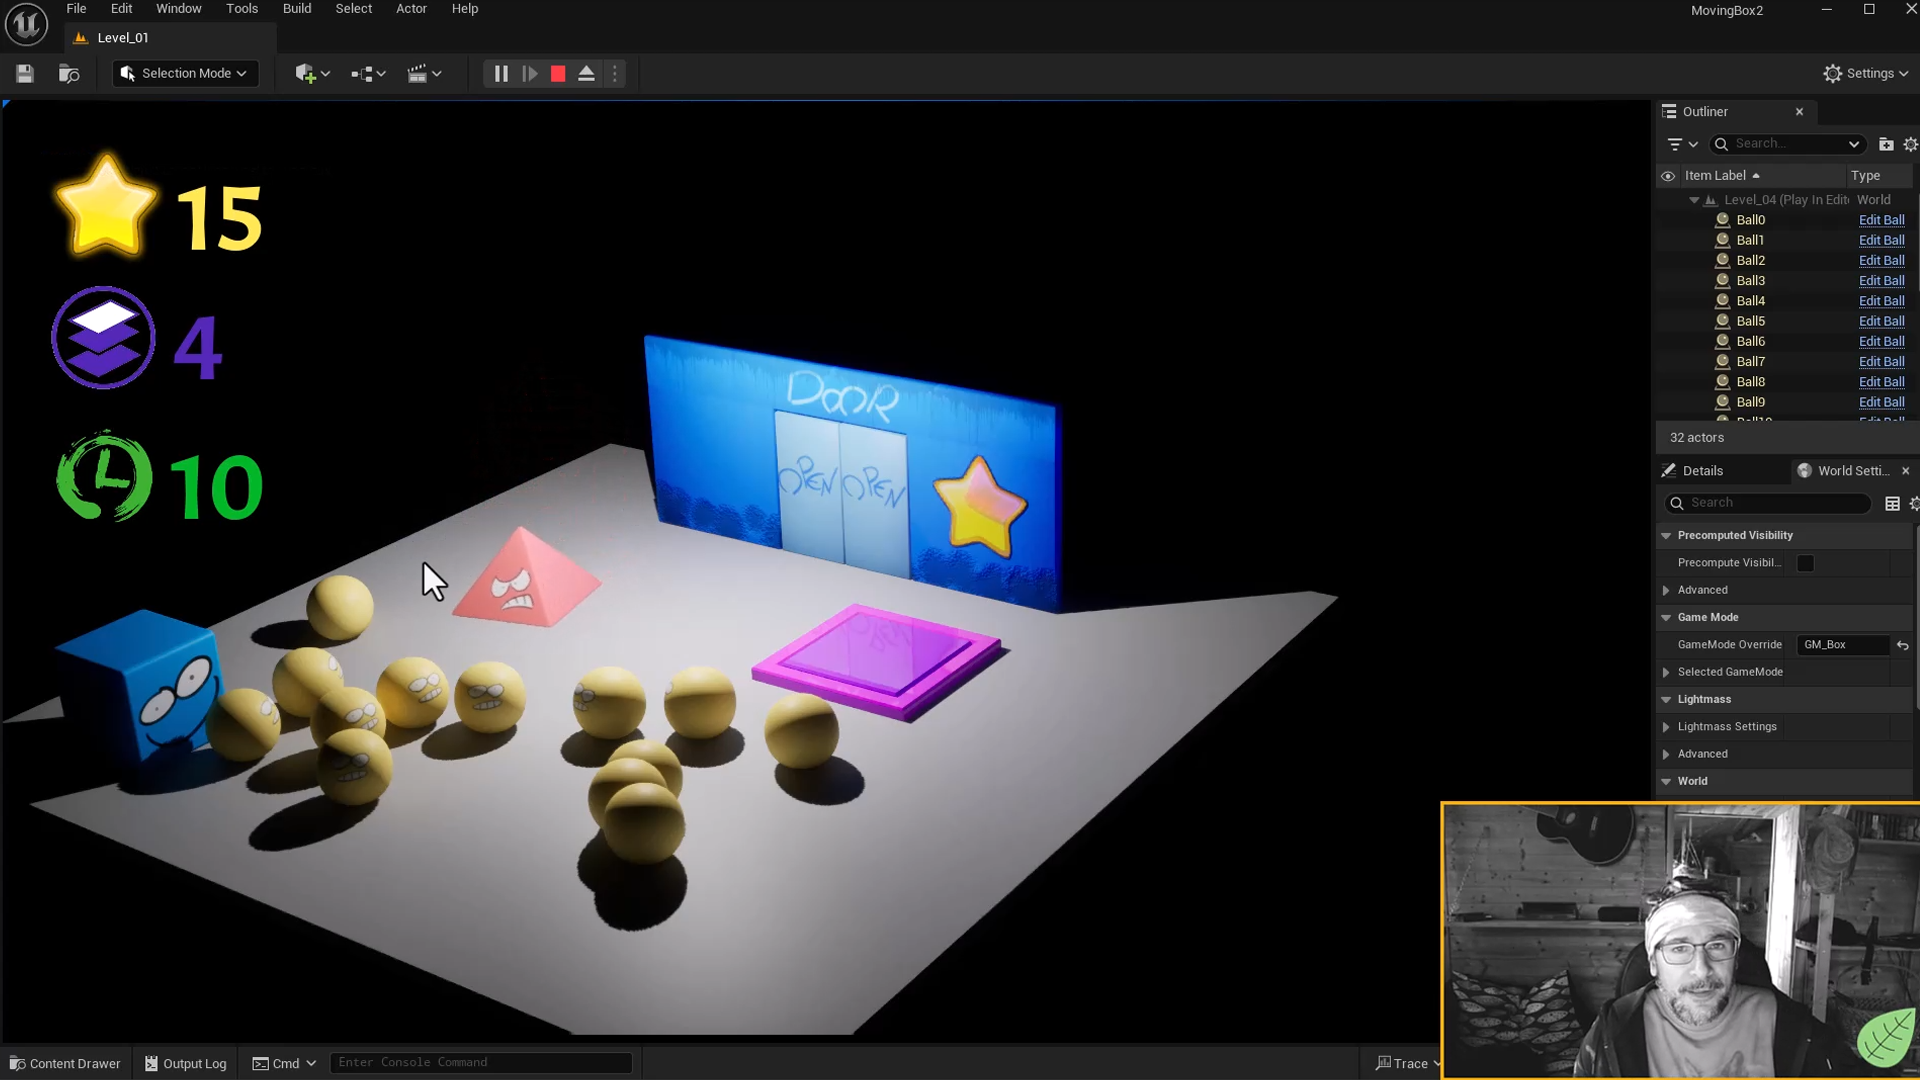
Task: Reset GameMode Override to default
Action: [x=1903, y=646]
